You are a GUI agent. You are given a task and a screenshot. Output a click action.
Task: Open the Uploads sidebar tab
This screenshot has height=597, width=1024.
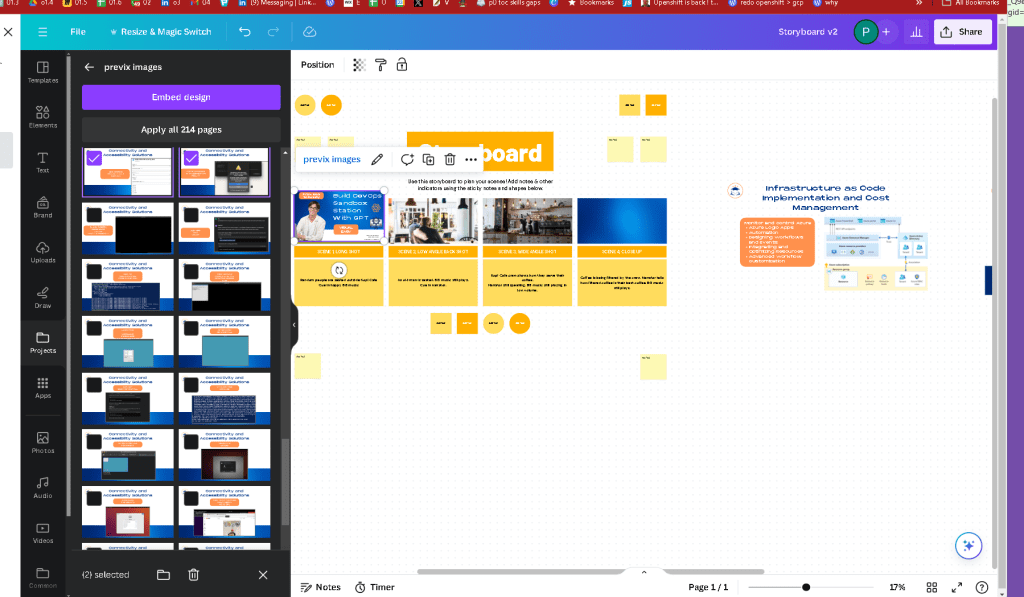(43, 252)
